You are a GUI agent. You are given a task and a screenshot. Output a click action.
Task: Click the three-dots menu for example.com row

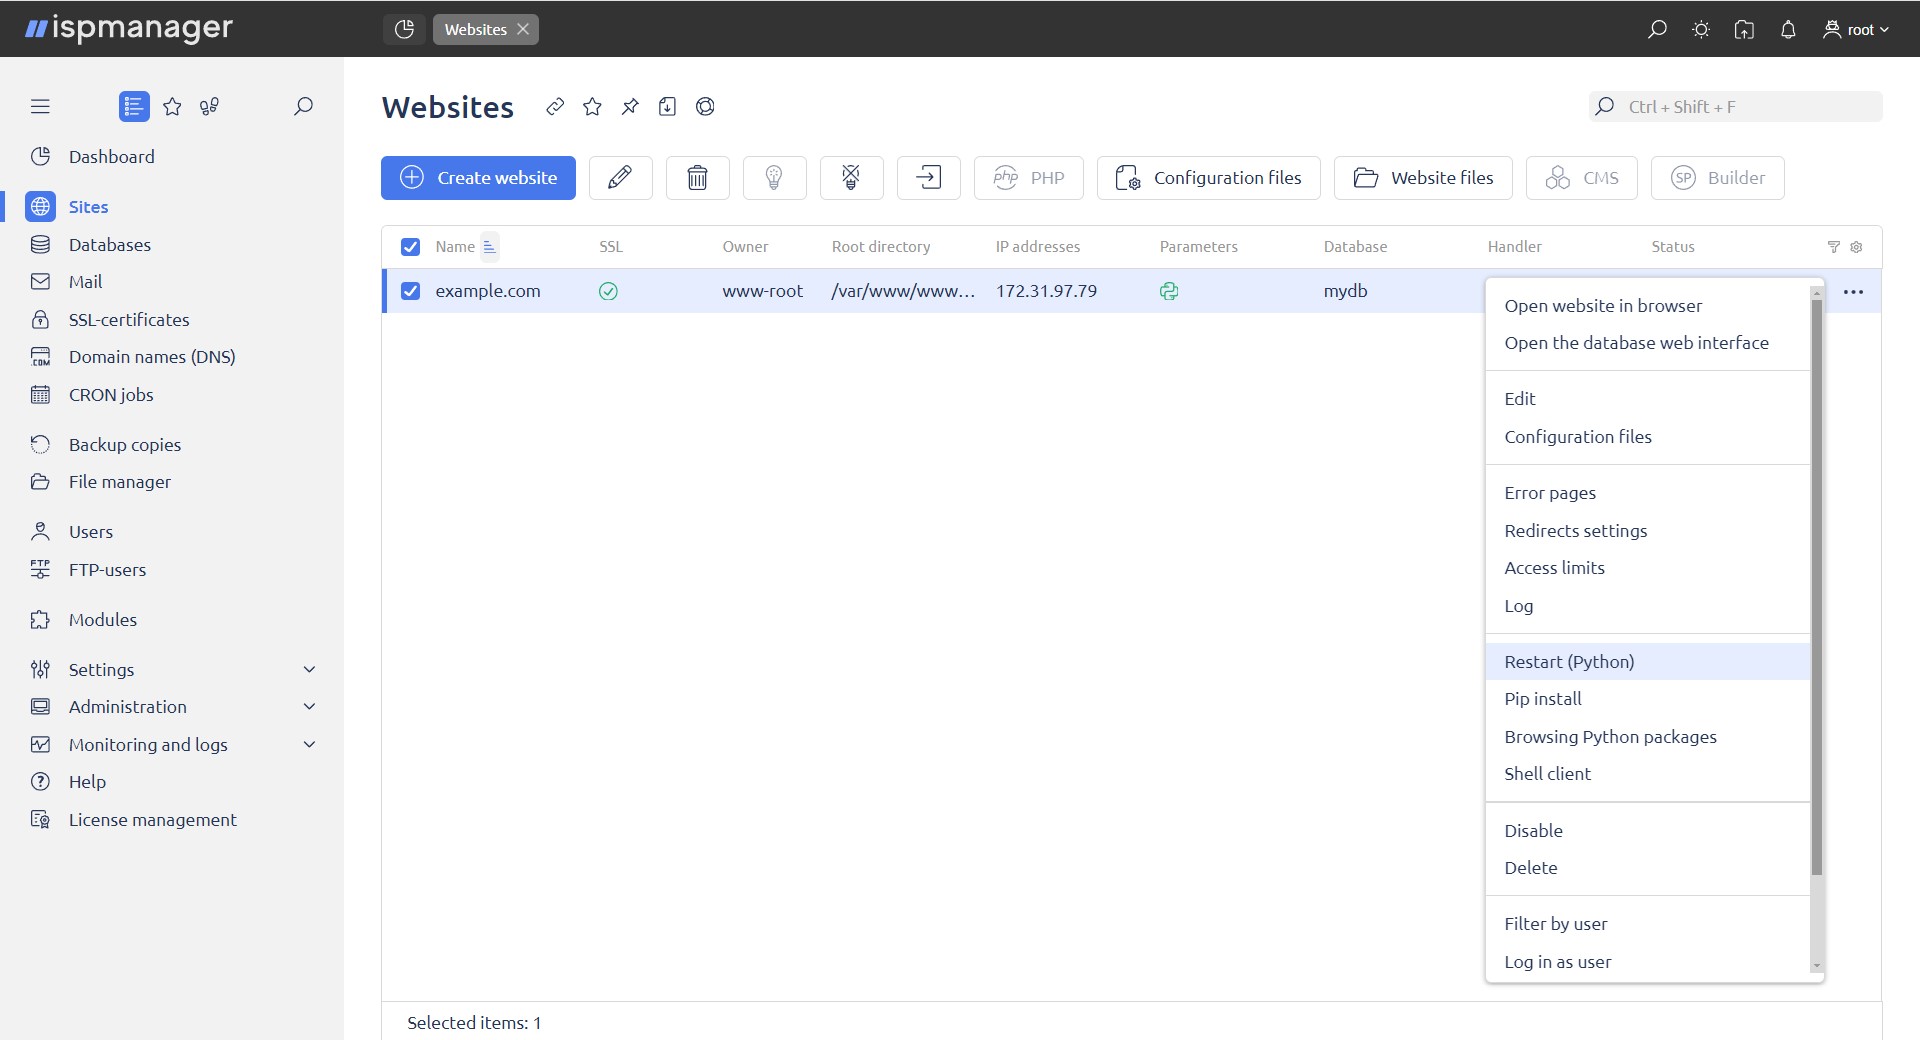tap(1852, 292)
